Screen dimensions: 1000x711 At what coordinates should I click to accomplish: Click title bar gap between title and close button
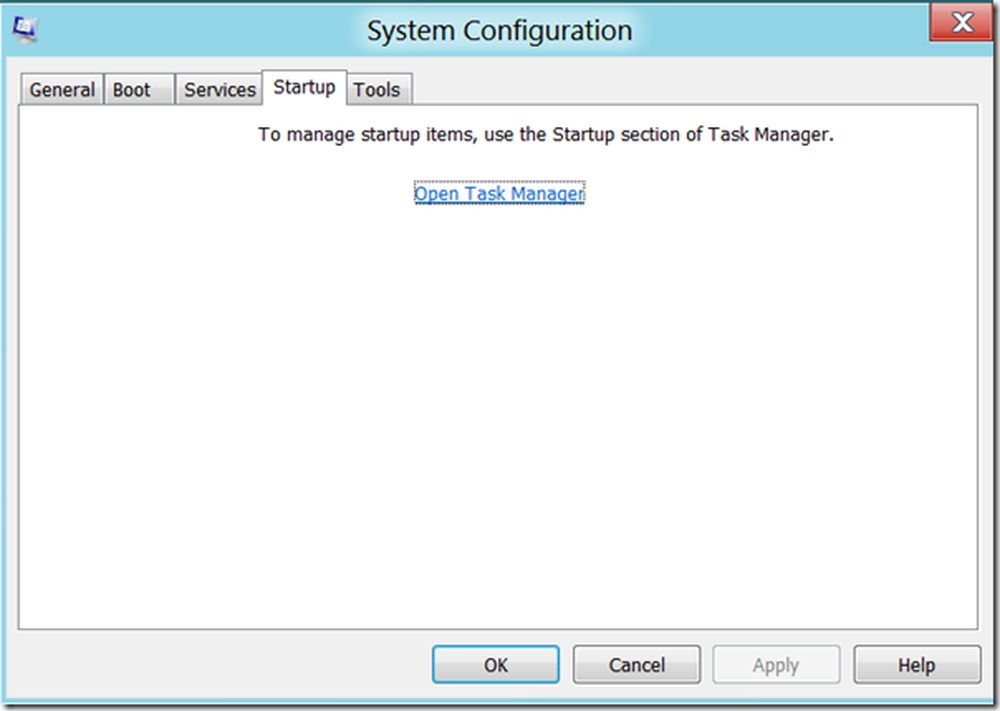(x=780, y=31)
